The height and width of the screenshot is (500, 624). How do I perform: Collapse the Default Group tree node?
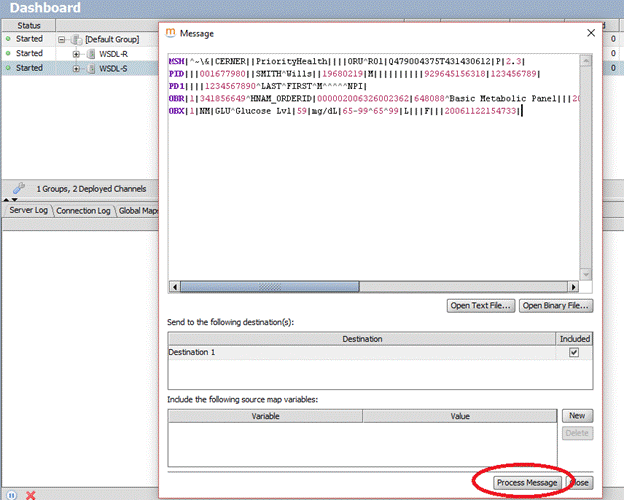coord(63,39)
